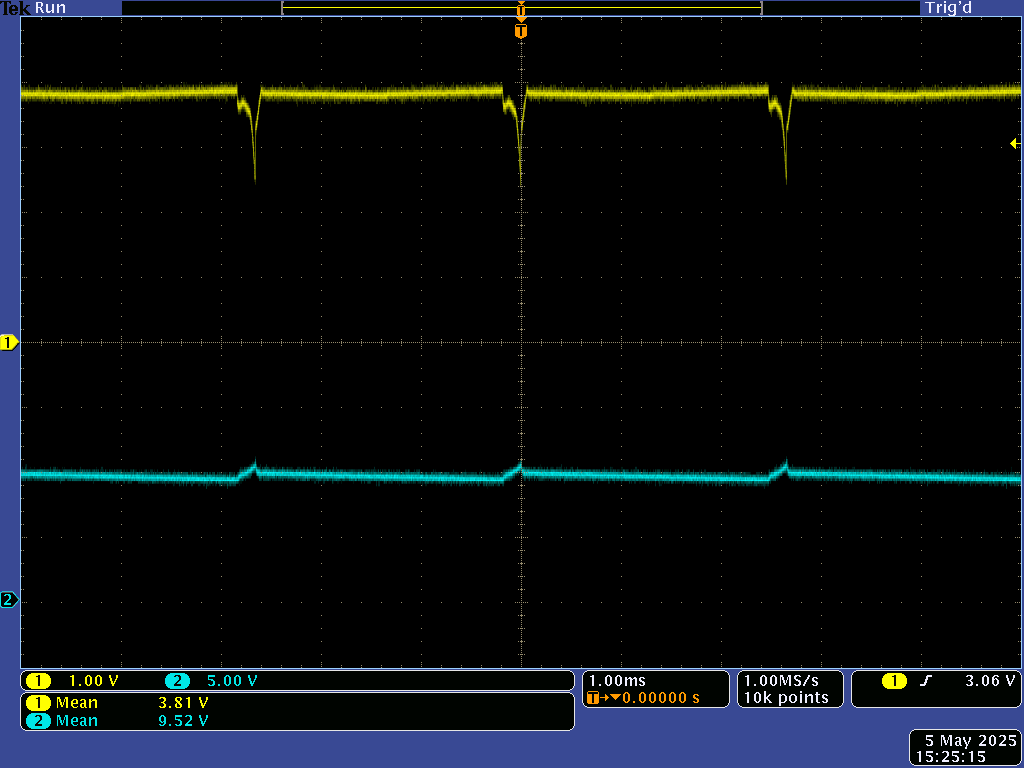Click the Mean value 3.81 V

click(x=184, y=703)
